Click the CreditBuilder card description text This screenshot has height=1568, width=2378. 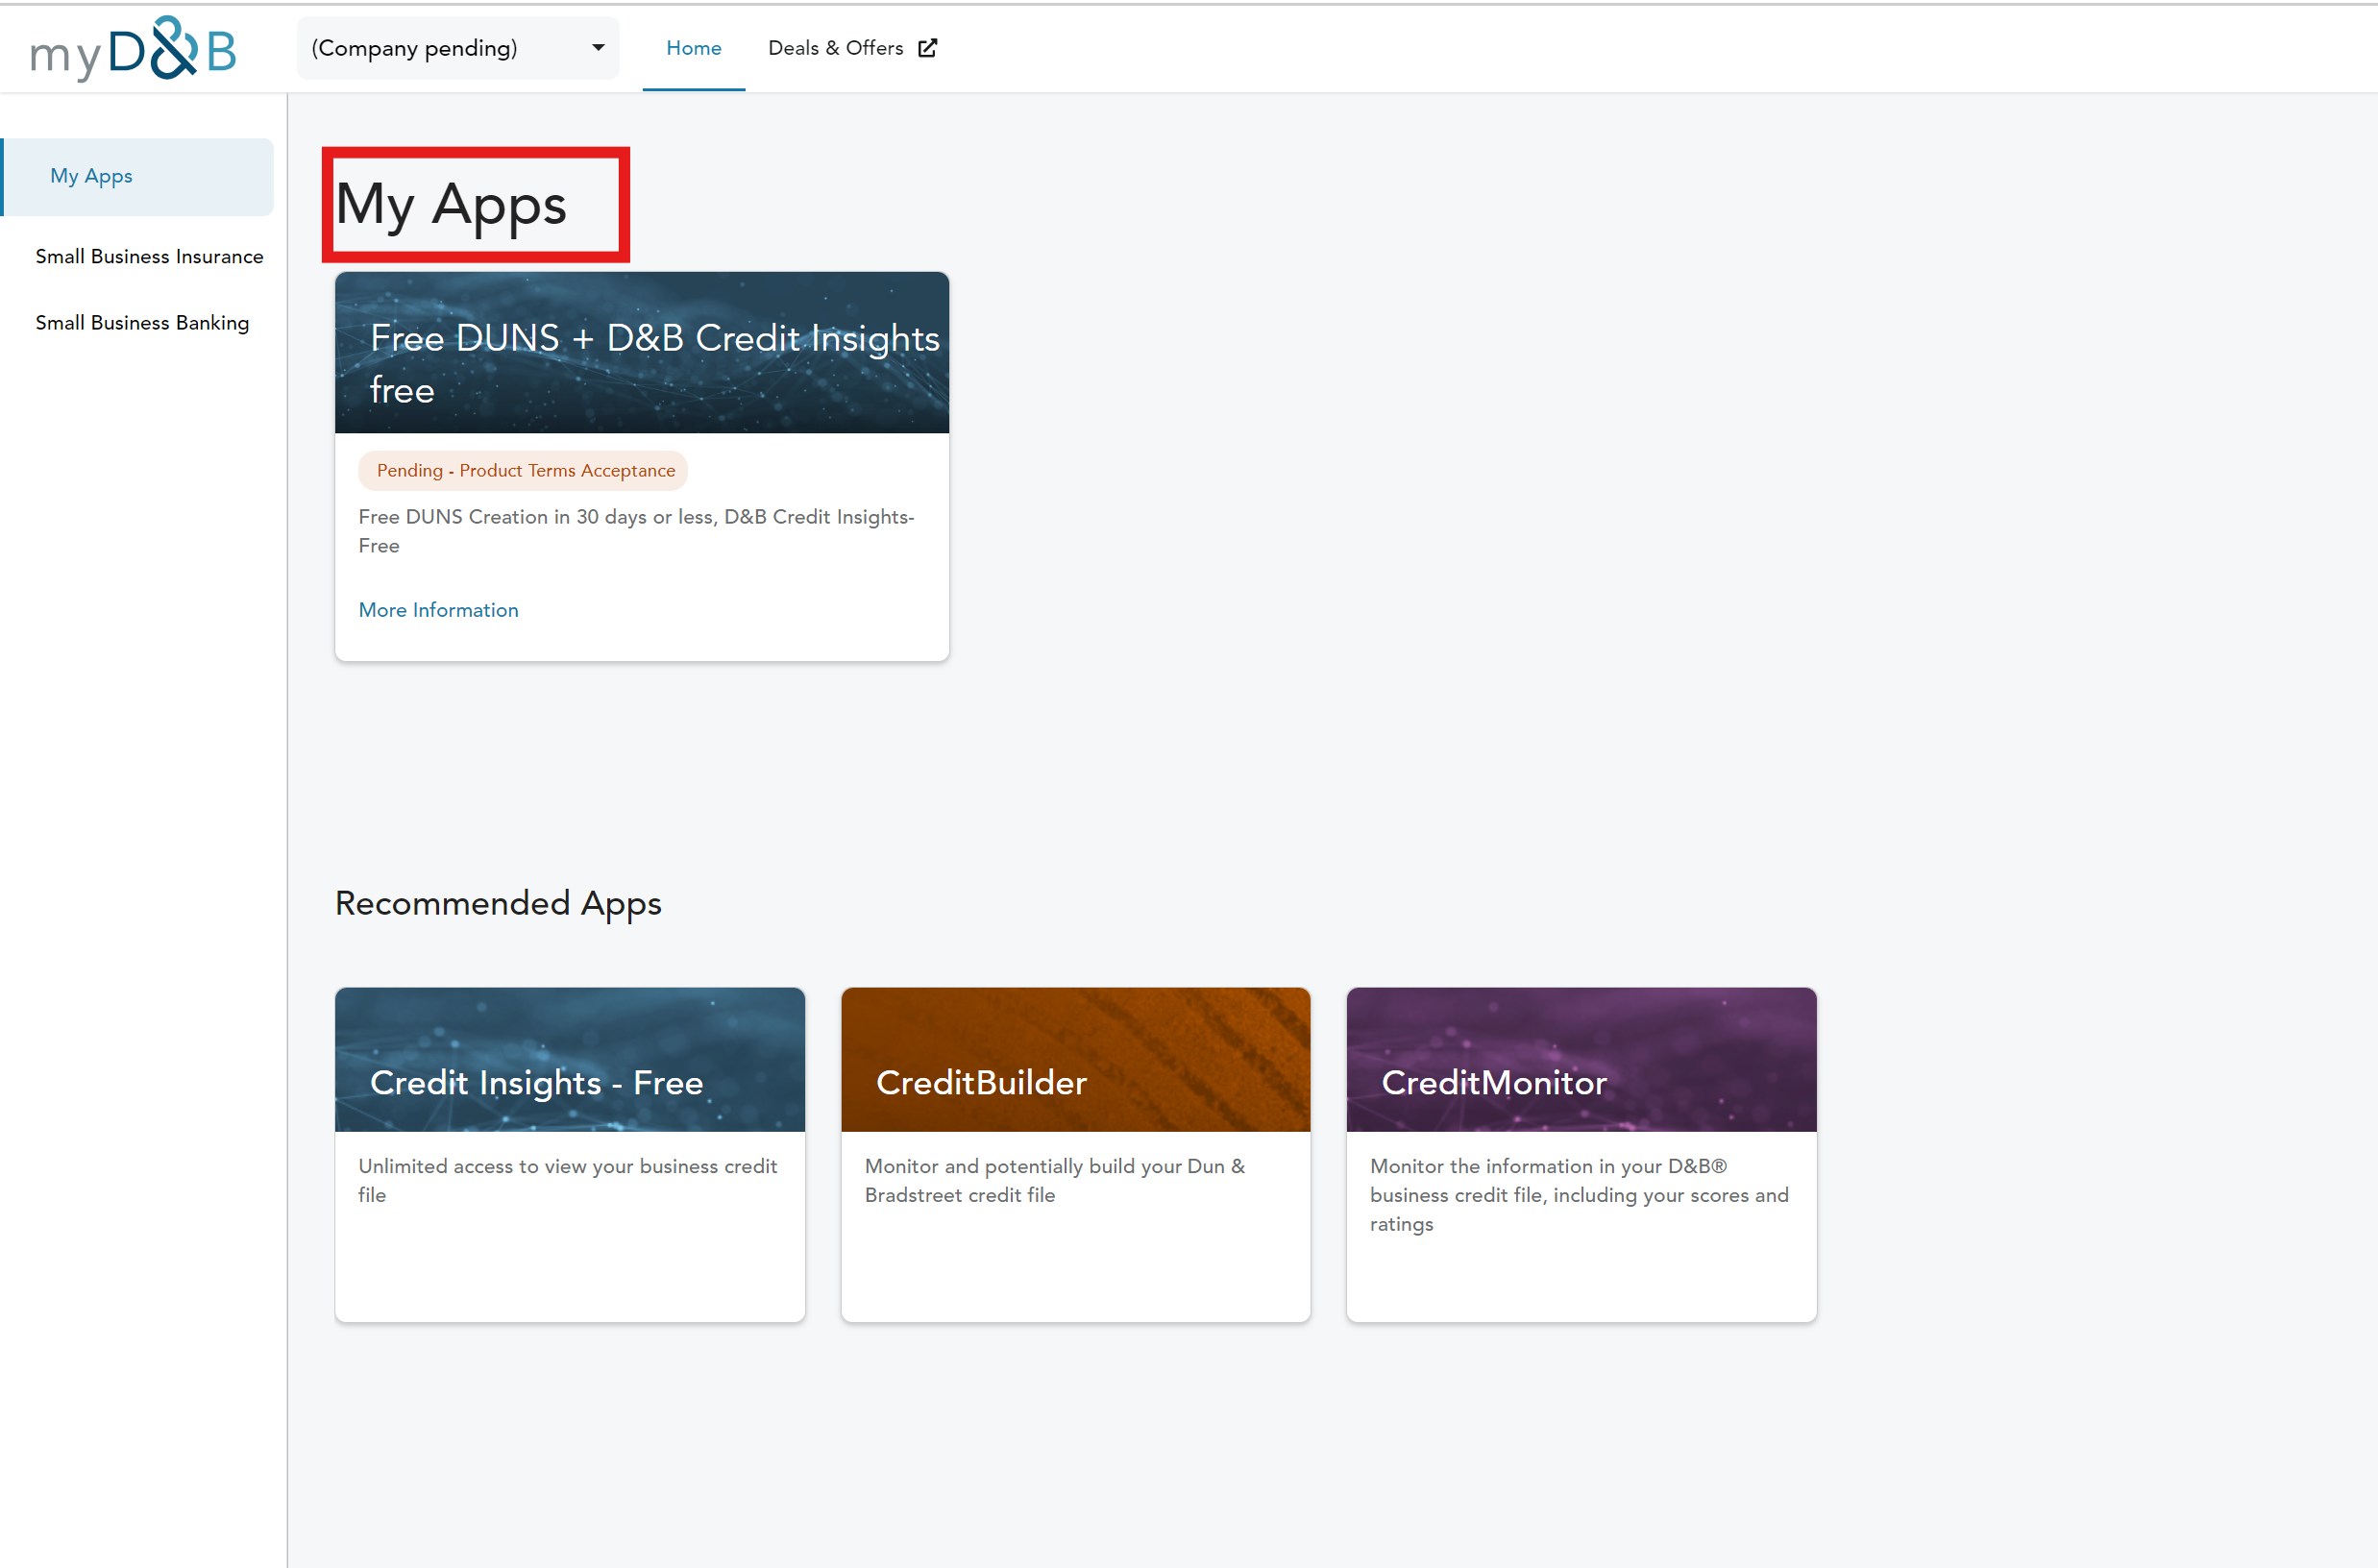click(1054, 1180)
